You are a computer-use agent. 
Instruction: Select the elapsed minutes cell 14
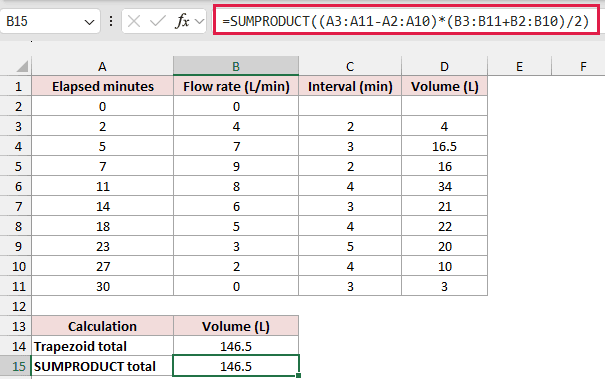click(x=102, y=206)
